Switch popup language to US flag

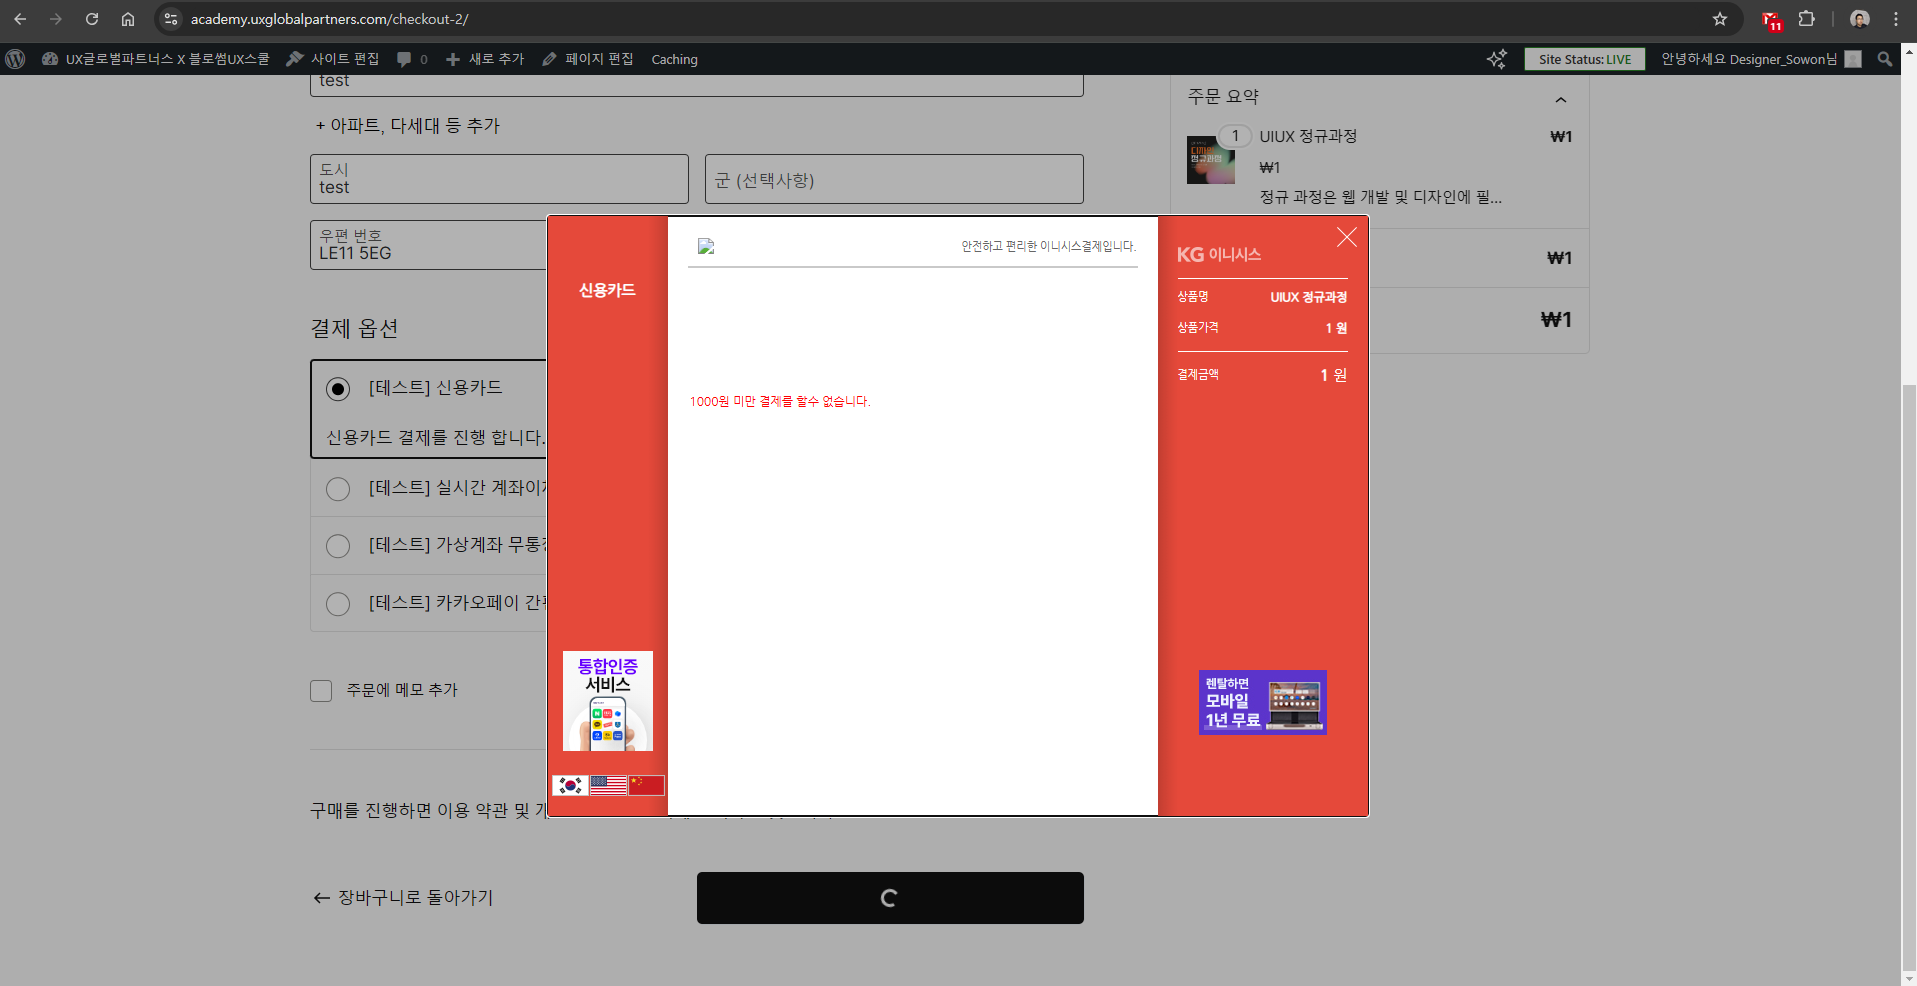(608, 785)
